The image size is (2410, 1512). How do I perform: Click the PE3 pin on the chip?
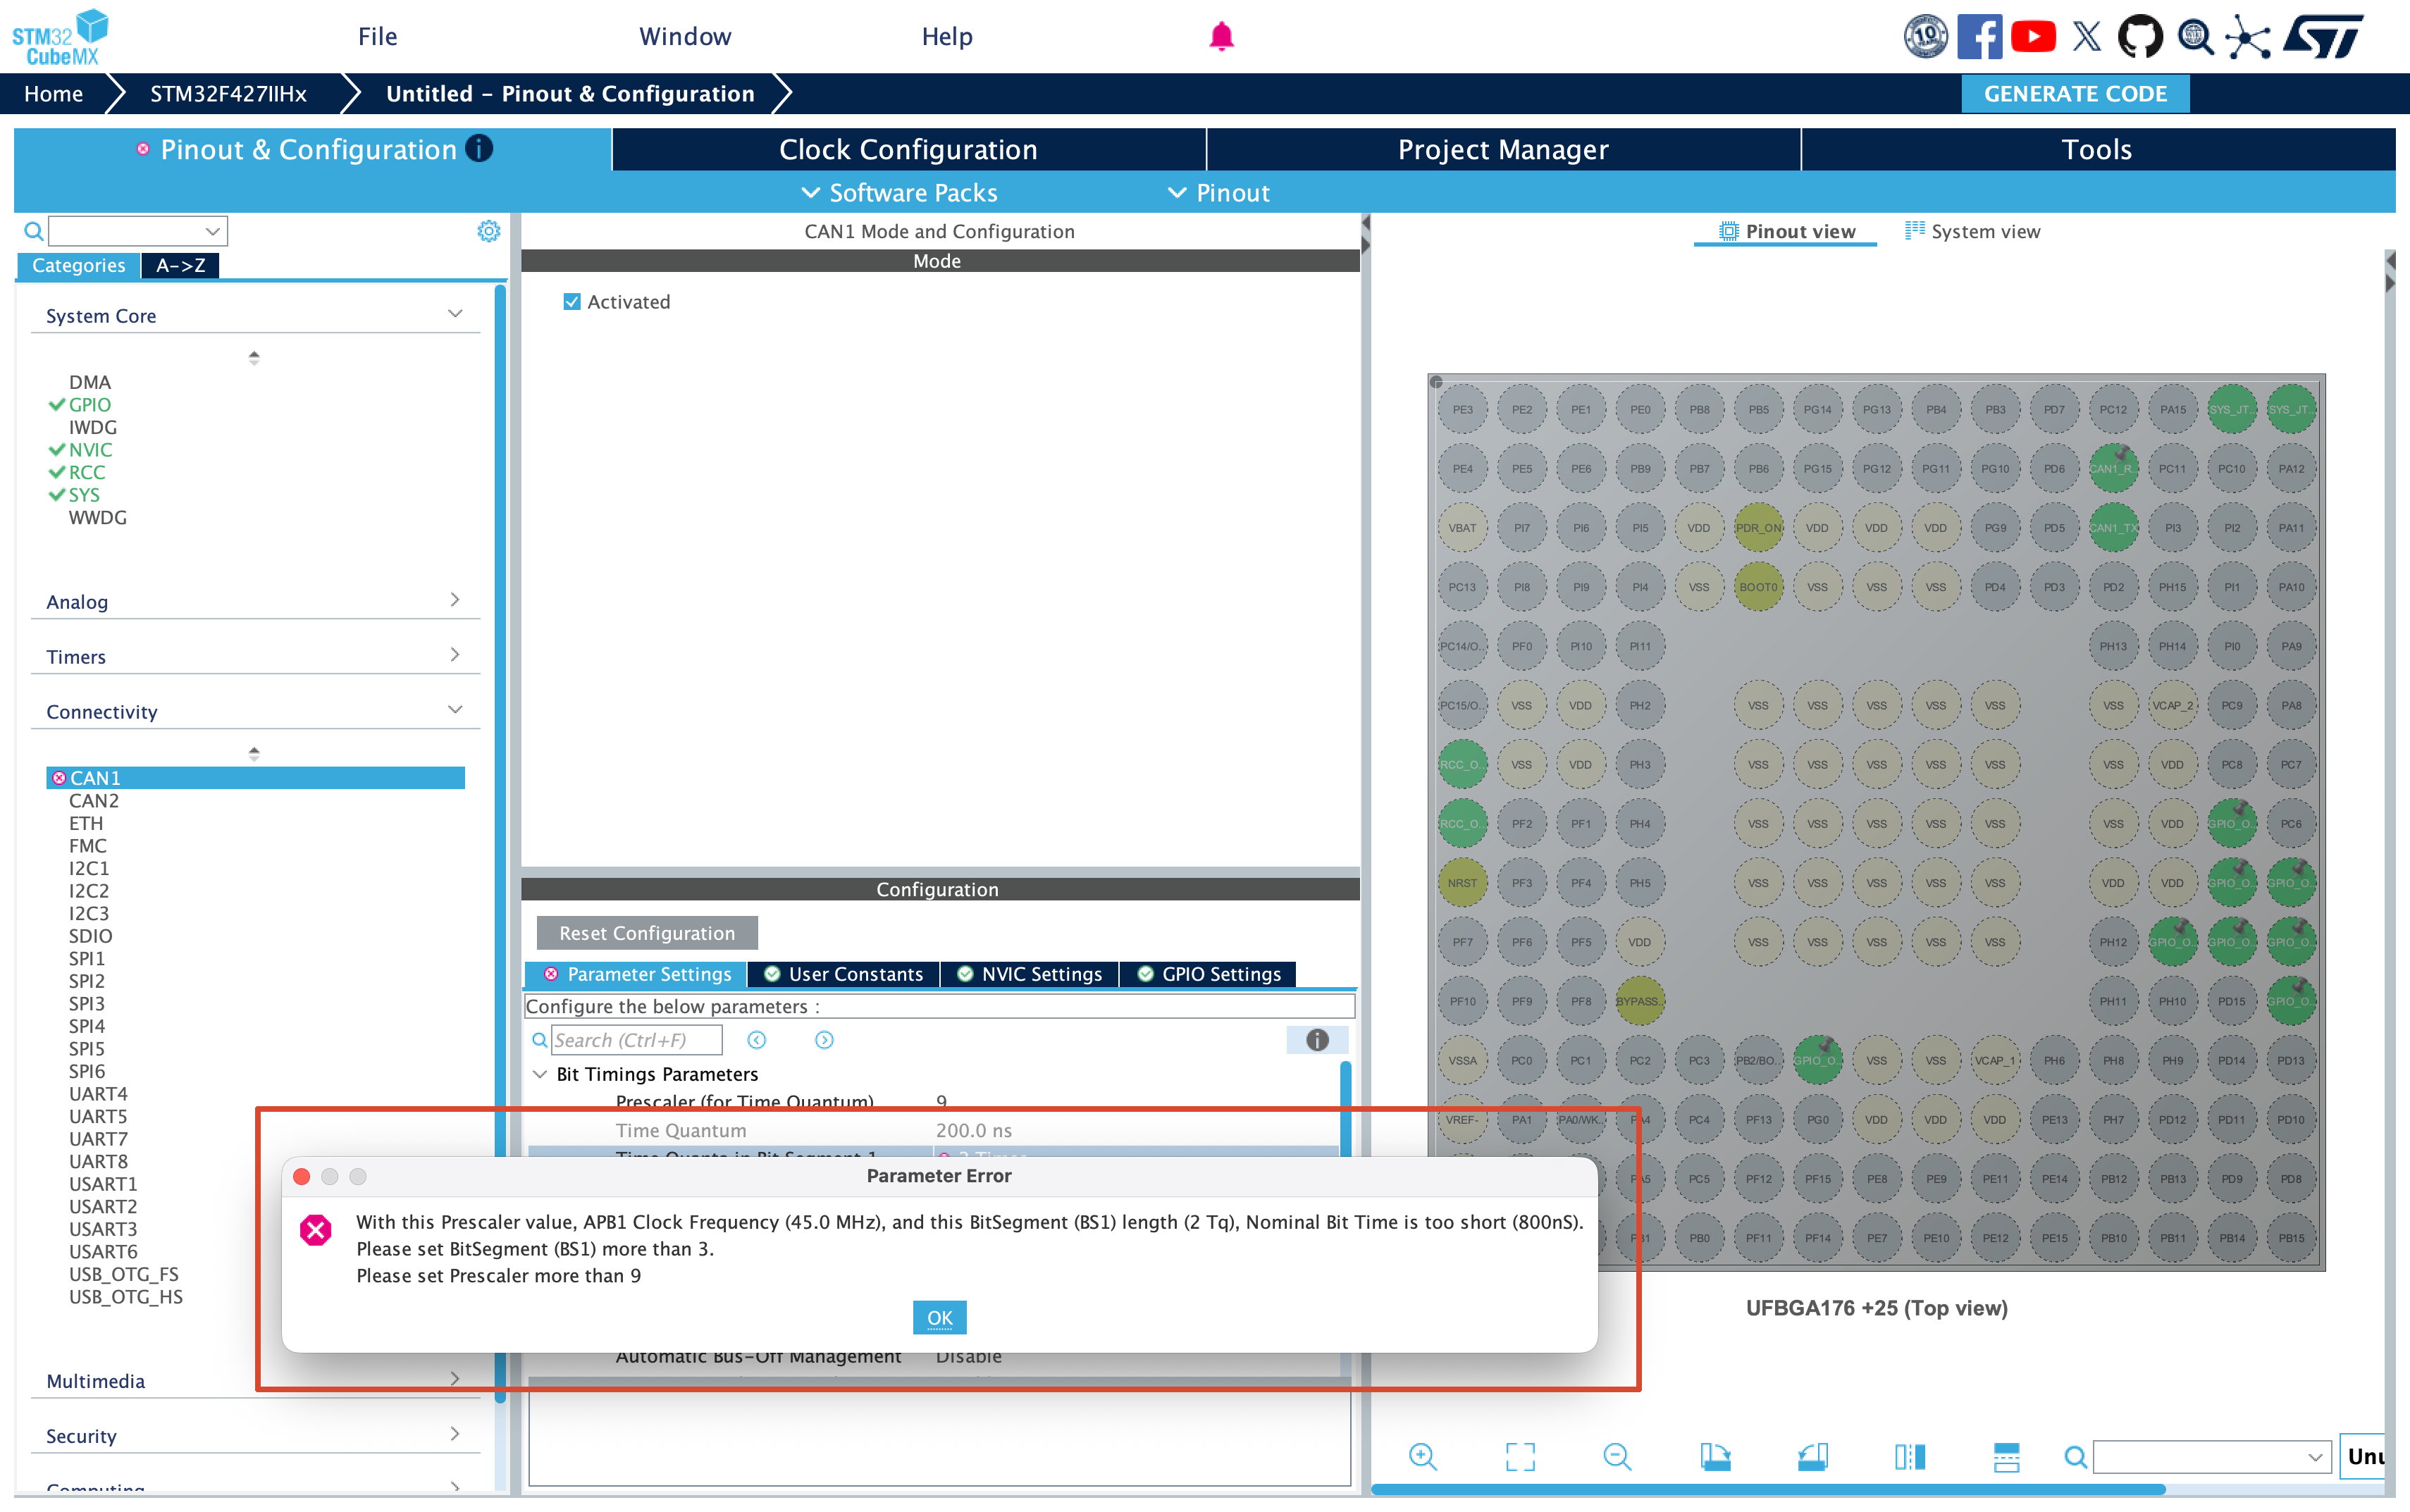click(x=1462, y=410)
